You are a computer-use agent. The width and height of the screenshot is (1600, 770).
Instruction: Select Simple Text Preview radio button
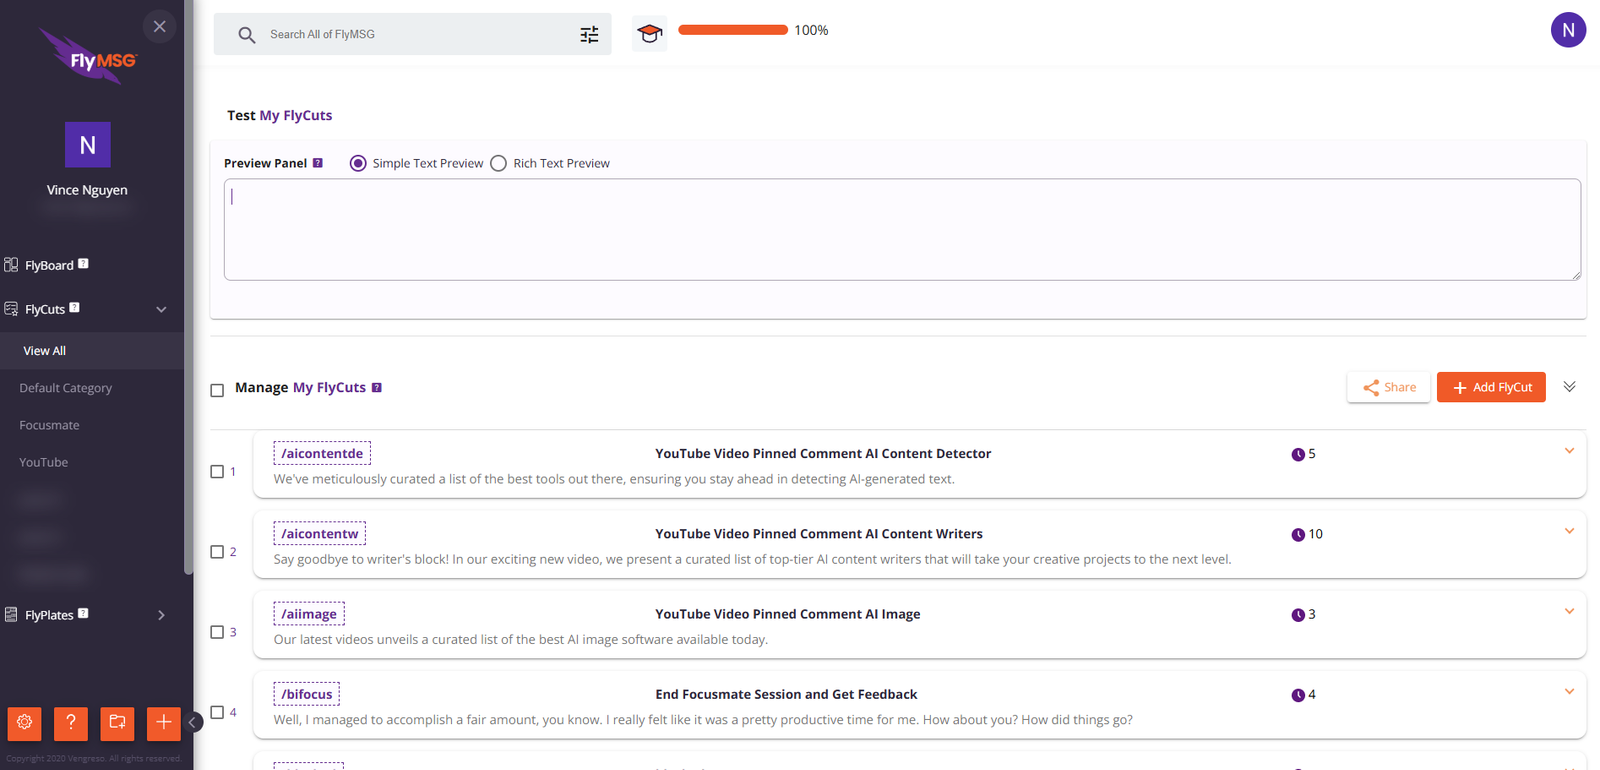[358, 163]
